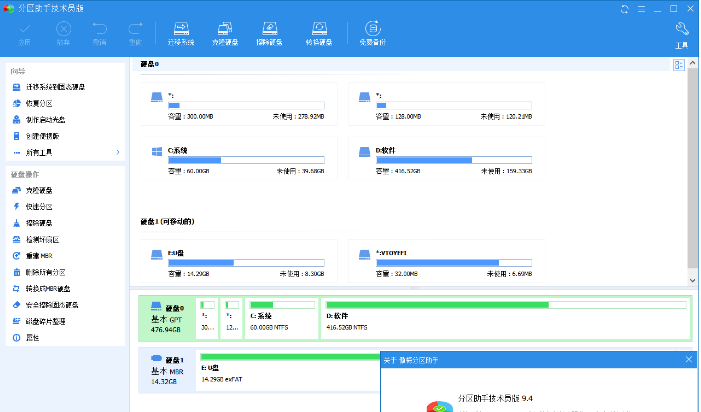Click the usage bar on the C:系统 card
This screenshot has width=701, height=412.
(x=246, y=160)
